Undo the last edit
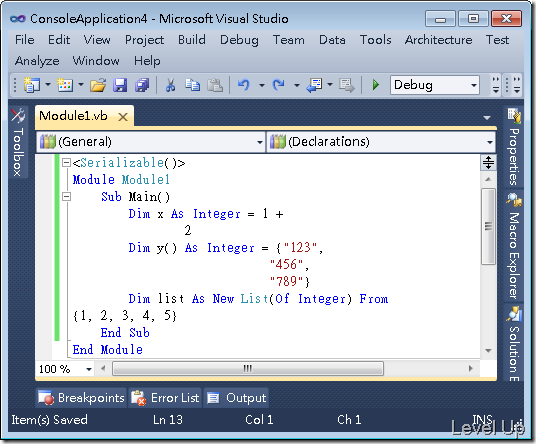This screenshot has width=536, height=444. [244, 85]
